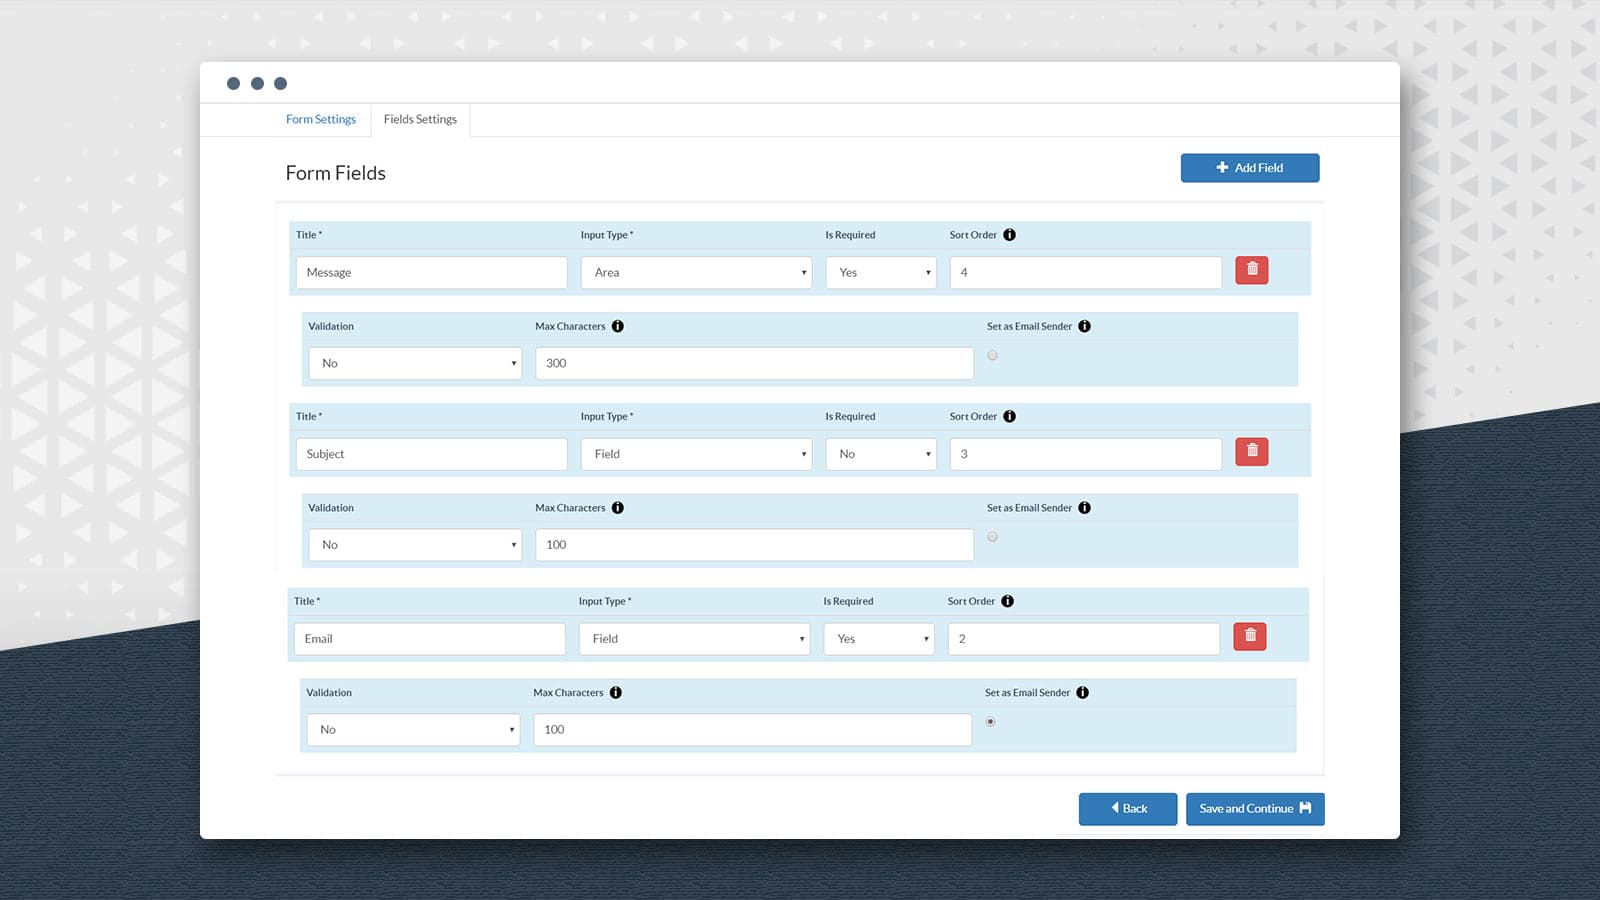Select Subject as email sender radio
This screenshot has height=900, width=1600.
(x=992, y=537)
